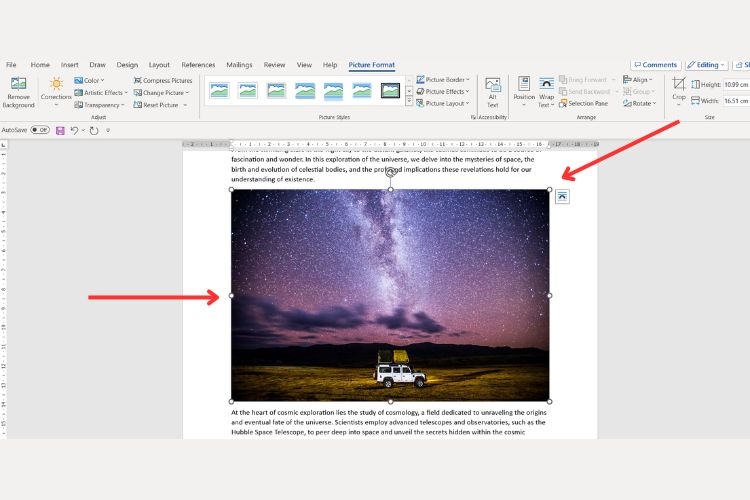Expand the Reset Picture arrow

[x=185, y=105]
